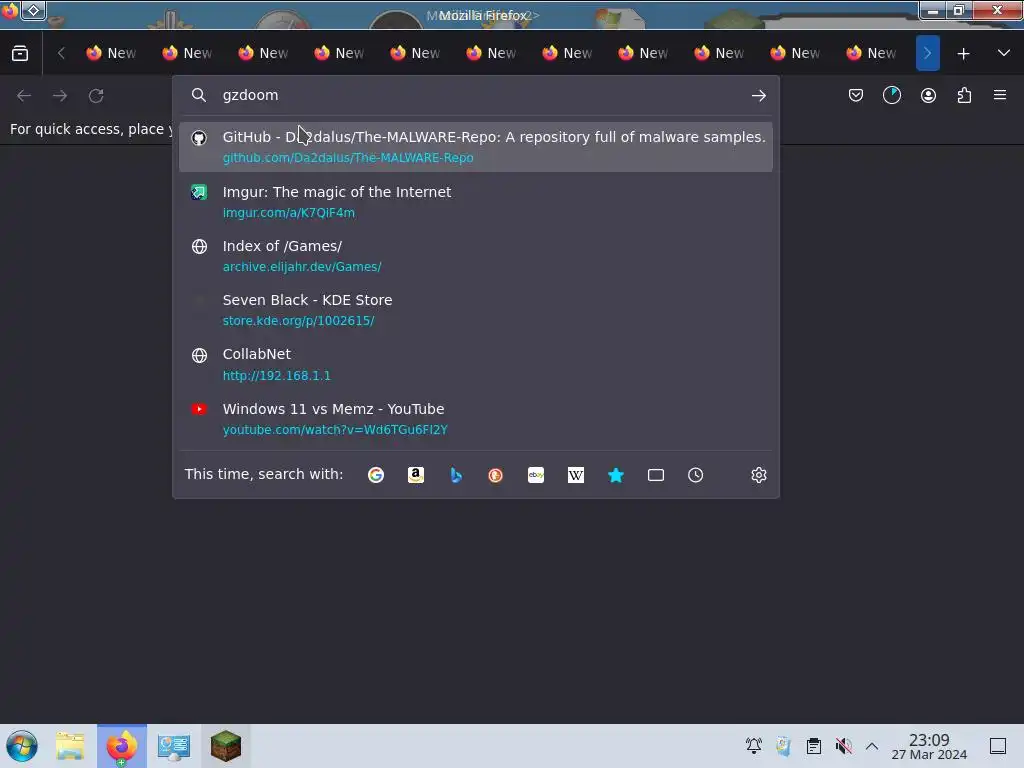Click the blue tab strip scroll-right chevron
Viewport: 1024px width, 768px height.
[927, 53]
